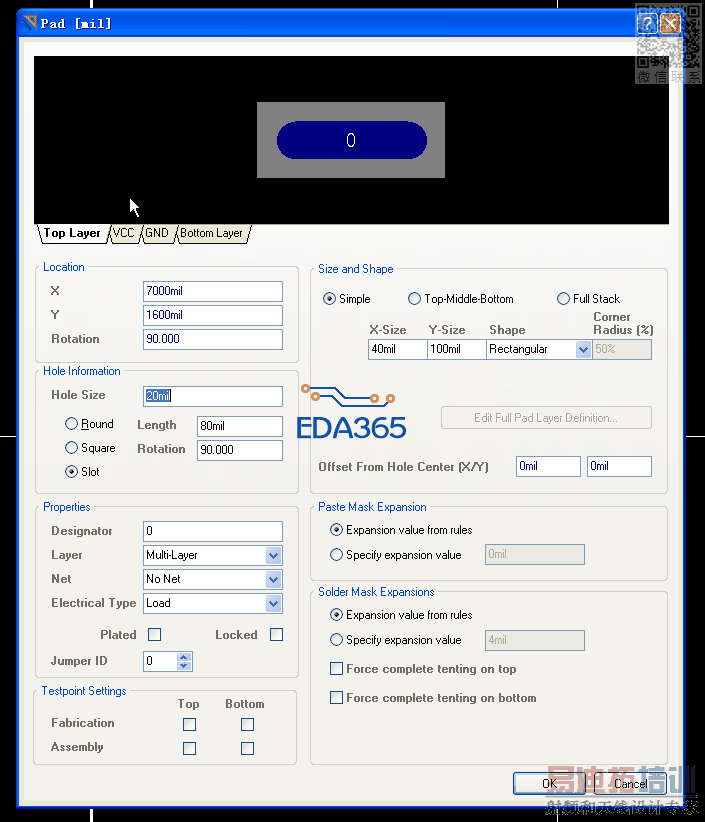Click the X location input field
This screenshot has height=822, width=705.
pyautogui.click(x=213, y=291)
